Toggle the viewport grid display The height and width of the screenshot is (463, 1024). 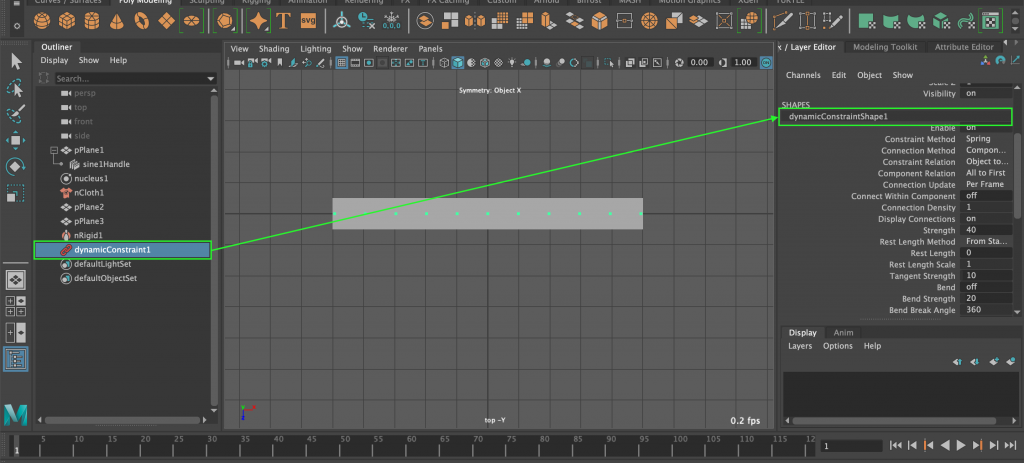click(x=341, y=63)
